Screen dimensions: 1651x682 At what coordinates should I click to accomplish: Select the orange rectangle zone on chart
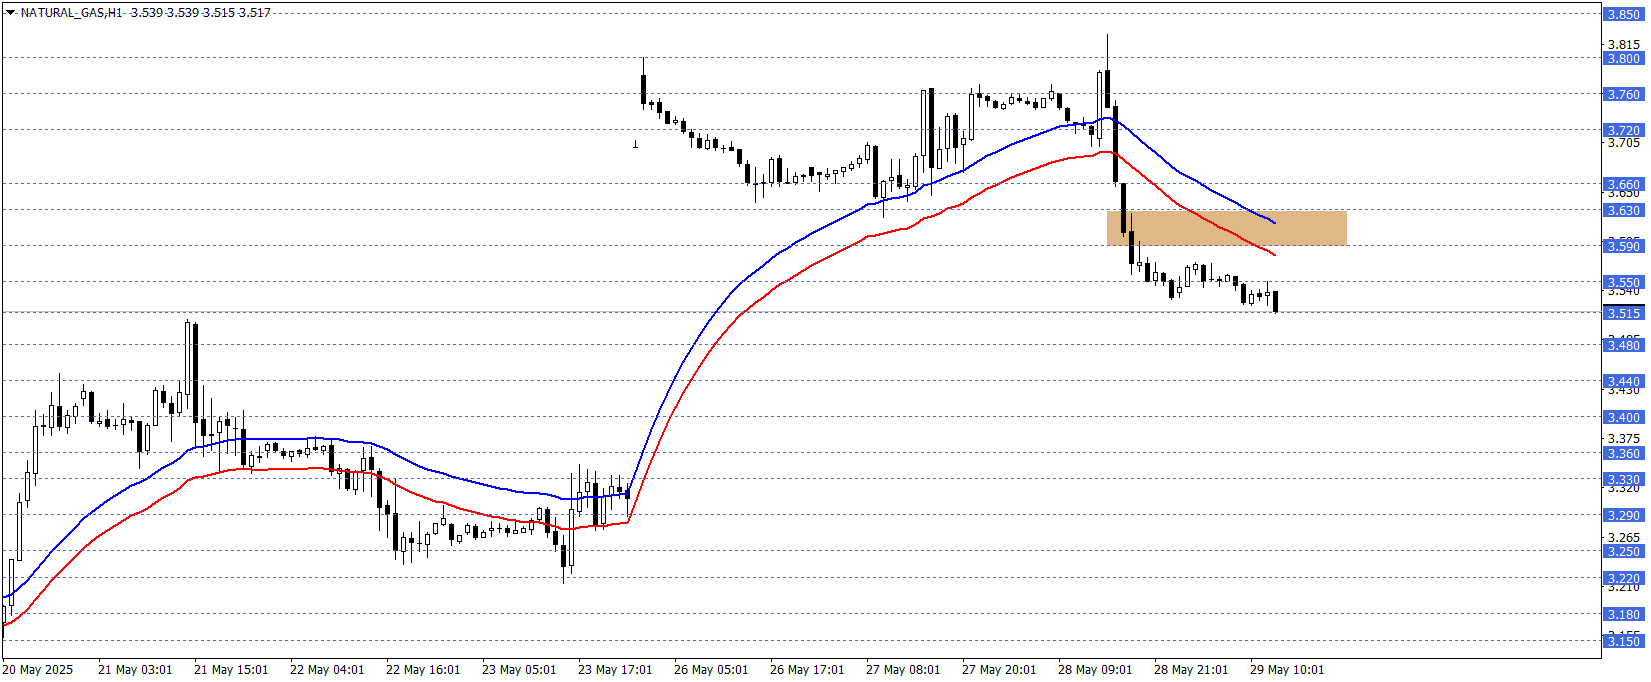coord(1226,228)
